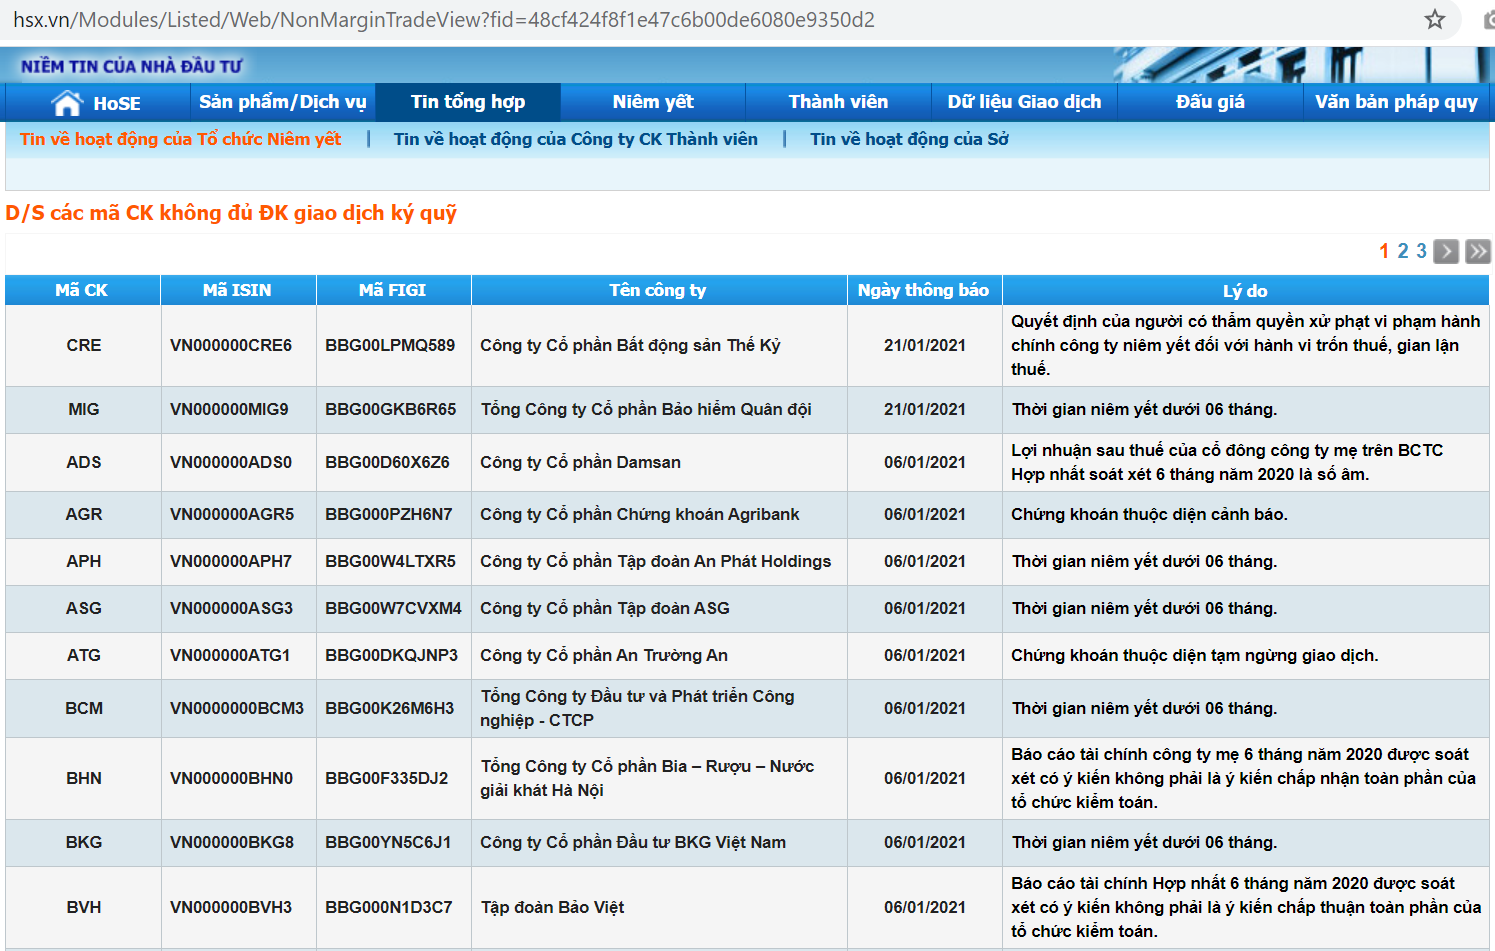Viewport: 1495px width, 951px height.
Task: Go to page 2 of the list
Action: pyautogui.click(x=1403, y=251)
